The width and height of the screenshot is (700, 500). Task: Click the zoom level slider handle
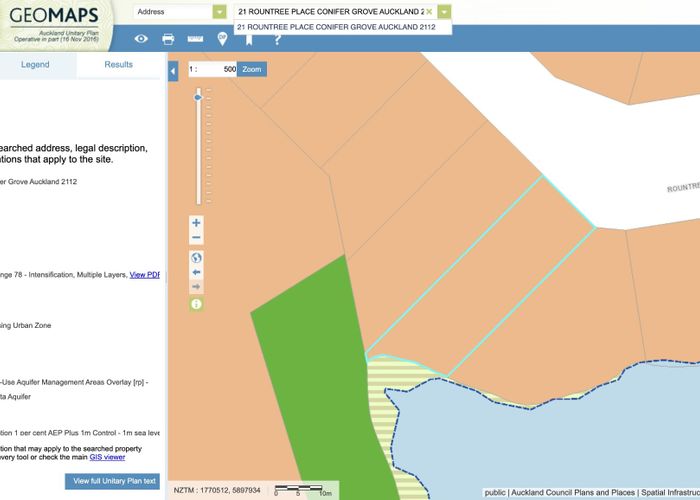[197, 97]
